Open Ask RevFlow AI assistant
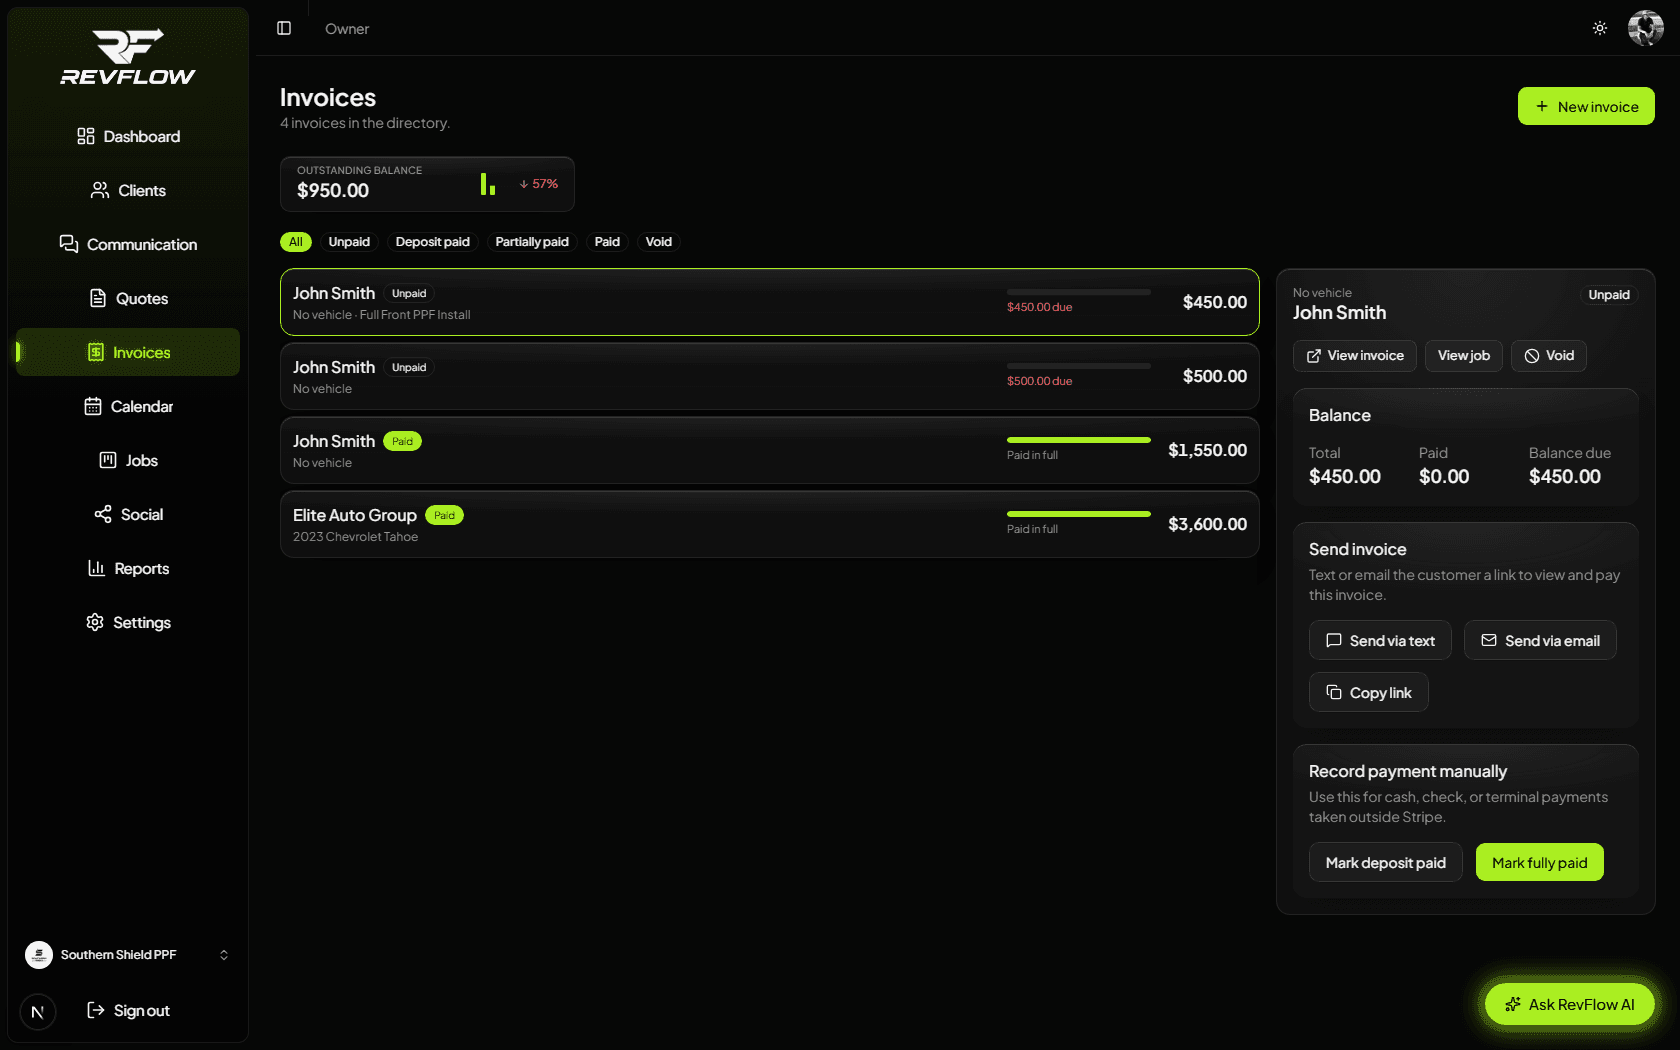 point(1570,1004)
